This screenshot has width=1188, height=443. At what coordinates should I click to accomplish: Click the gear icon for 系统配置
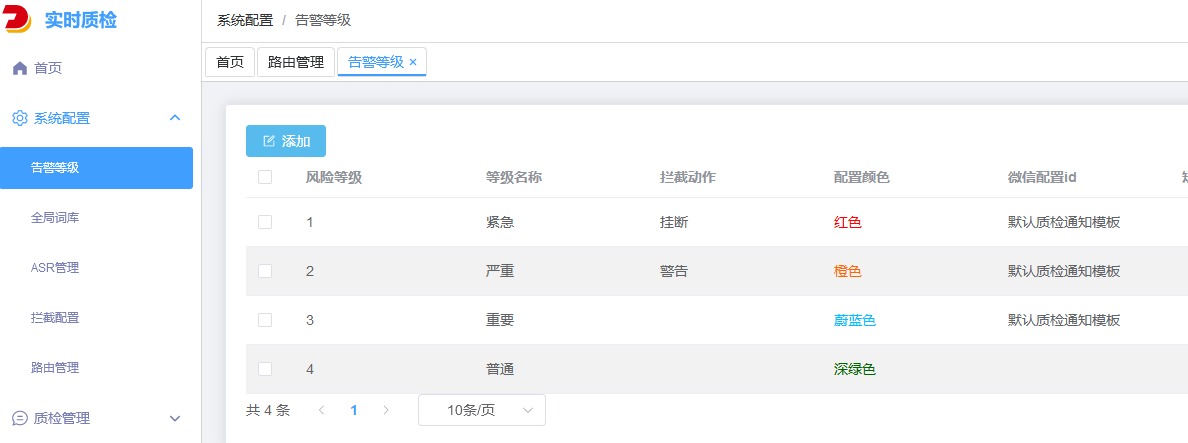(x=19, y=118)
